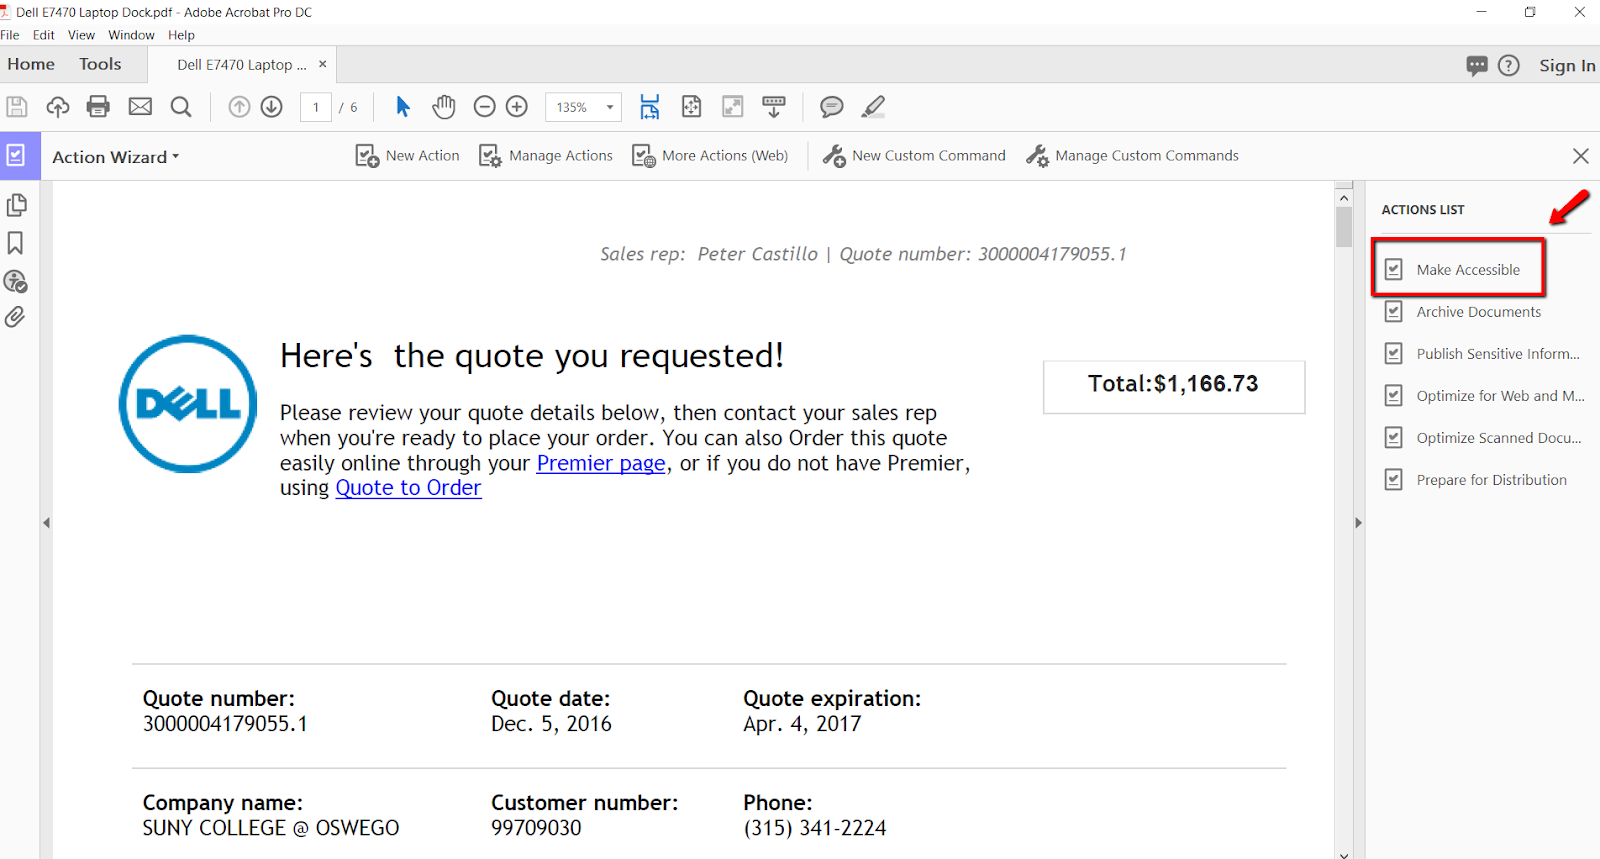This screenshot has height=859, width=1600.
Task: Activate the Hand pan tool
Action: click(444, 107)
